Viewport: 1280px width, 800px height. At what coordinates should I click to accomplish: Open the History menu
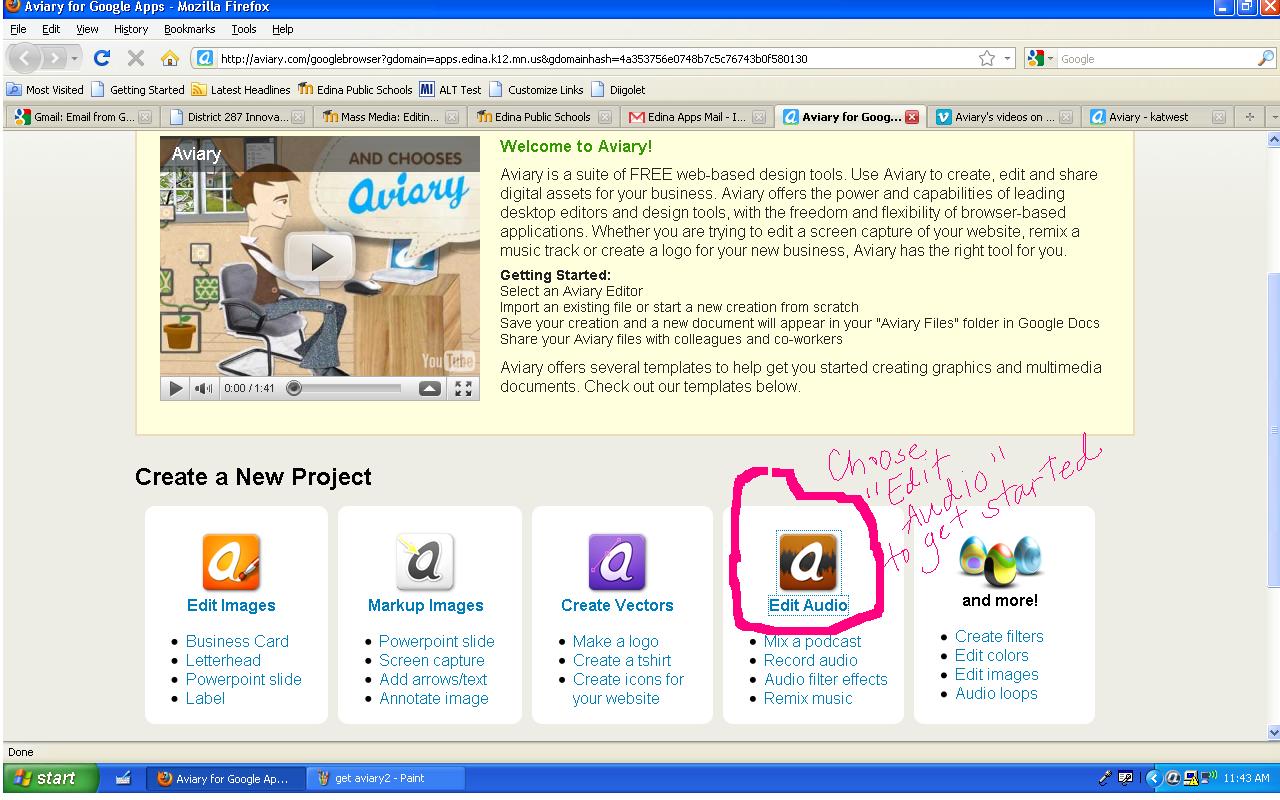(x=131, y=29)
